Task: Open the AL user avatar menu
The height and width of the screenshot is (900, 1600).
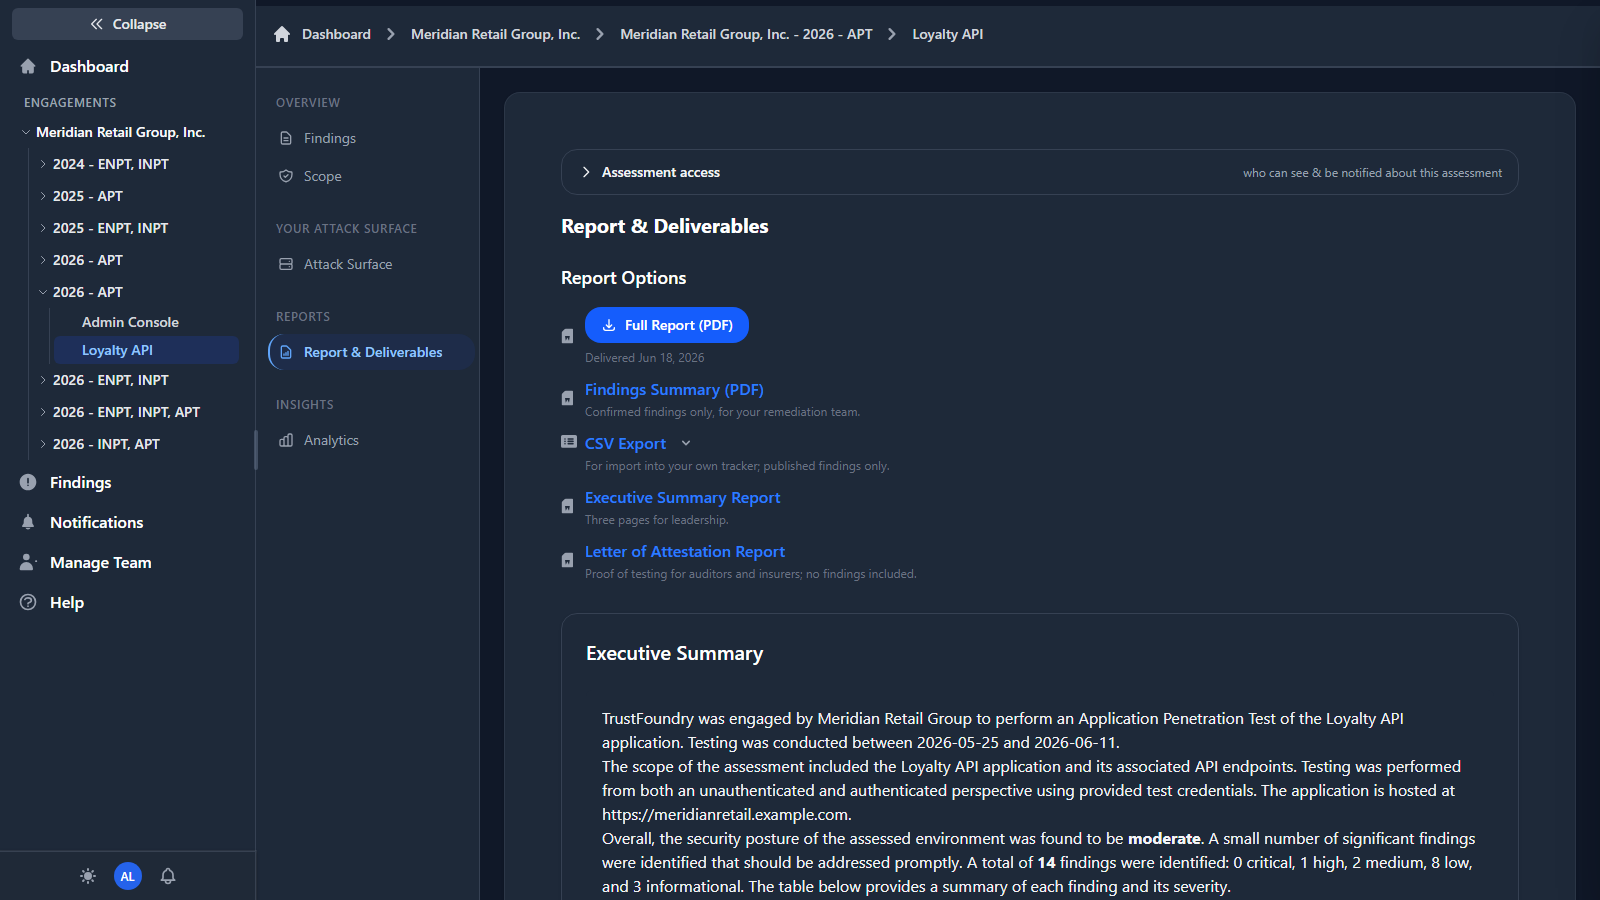Action: coord(128,876)
